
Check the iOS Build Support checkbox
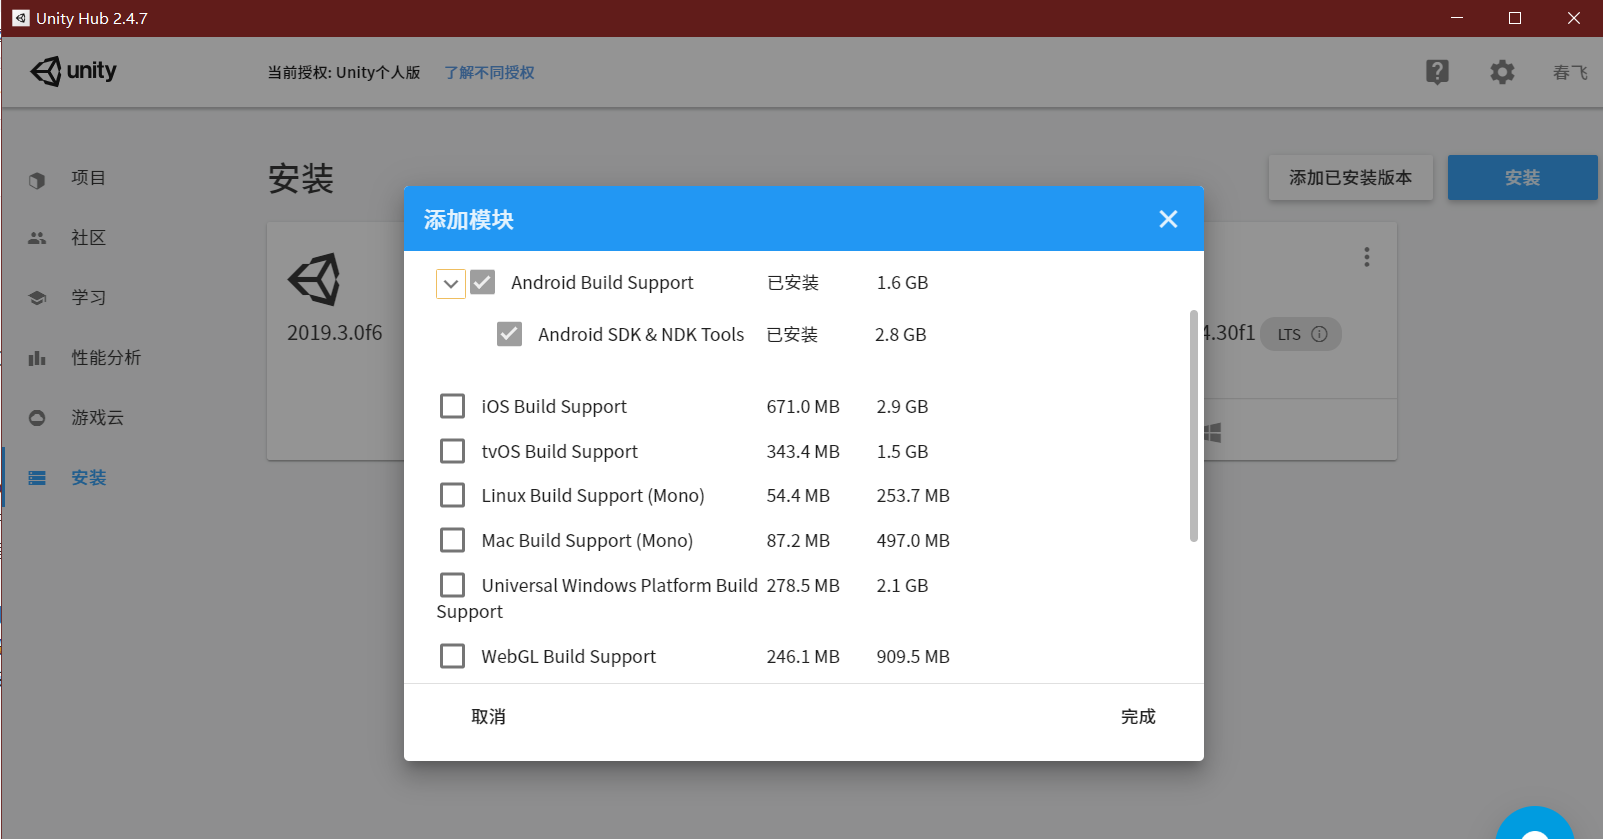[x=452, y=406]
